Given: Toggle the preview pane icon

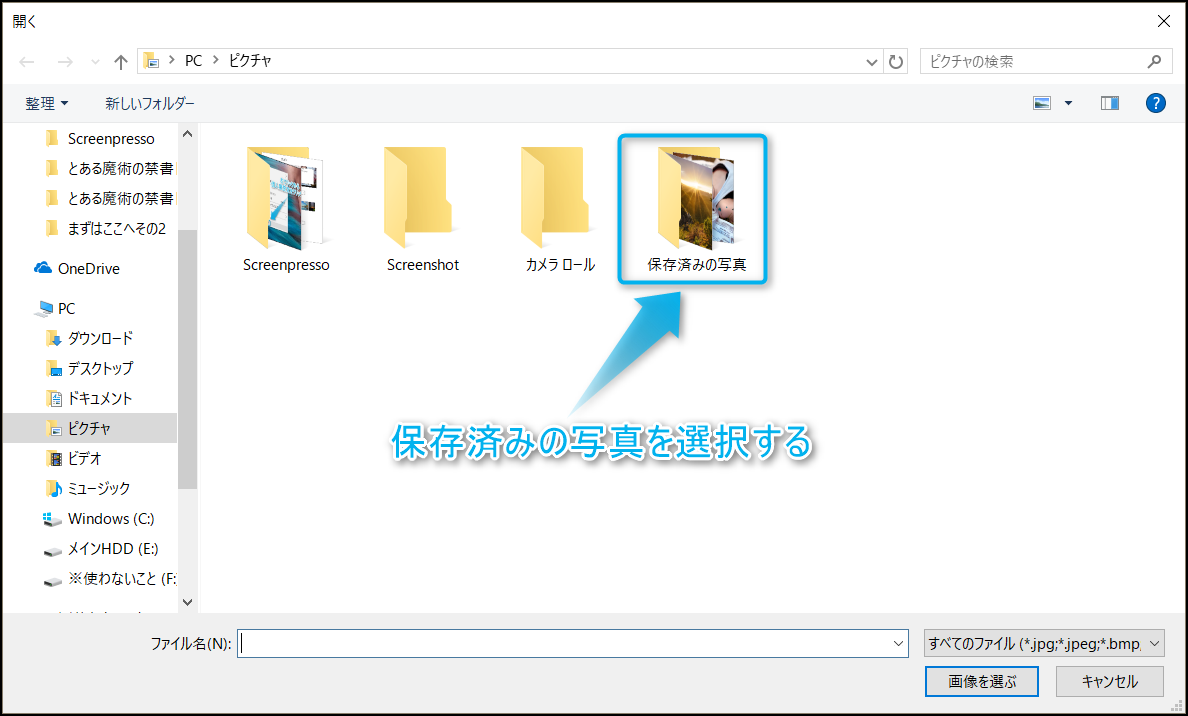Looking at the screenshot, I should pos(1109,103).
